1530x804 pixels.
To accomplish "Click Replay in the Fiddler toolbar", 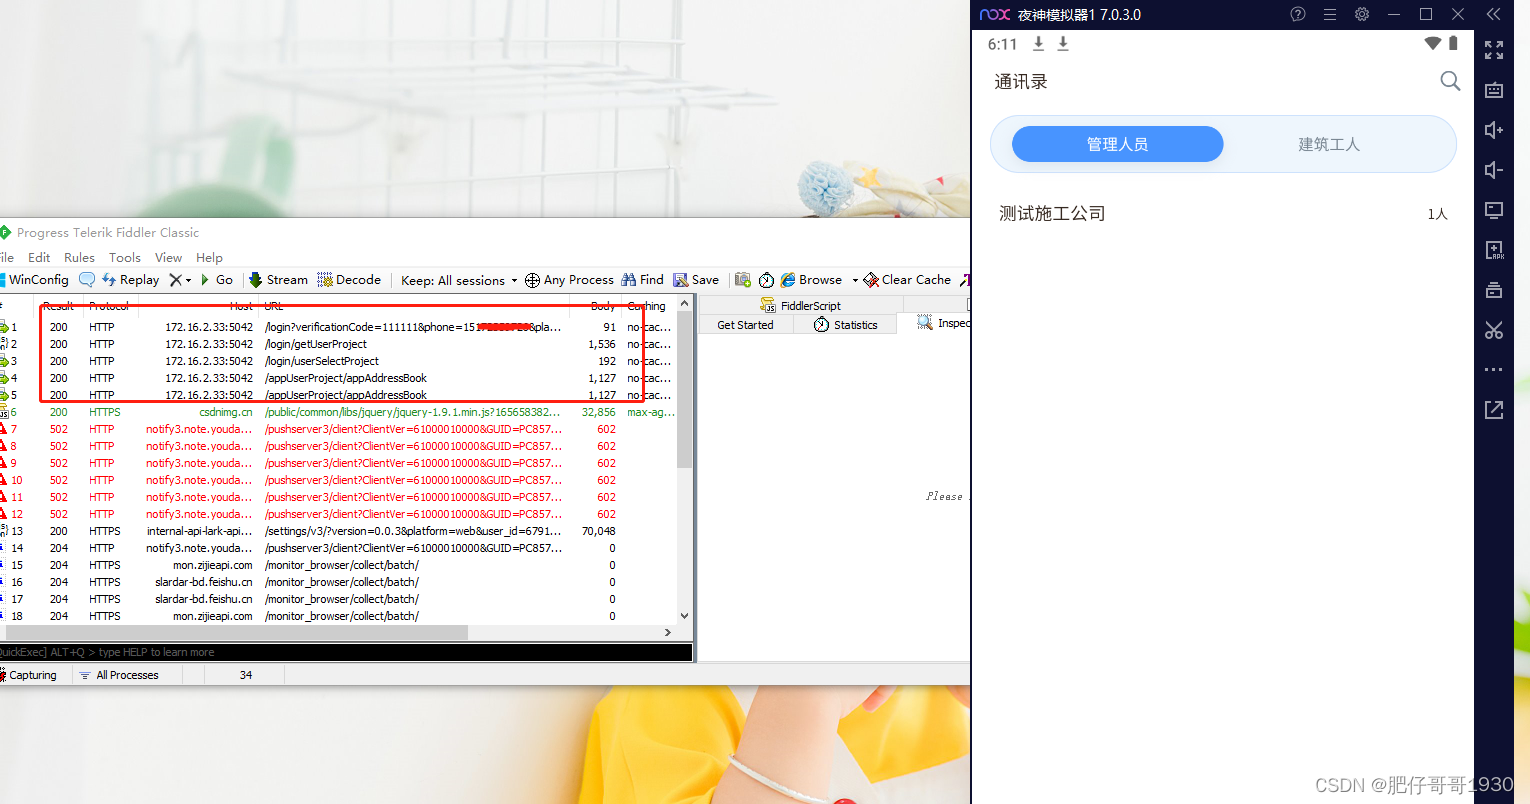I will (x=131, y=280).
